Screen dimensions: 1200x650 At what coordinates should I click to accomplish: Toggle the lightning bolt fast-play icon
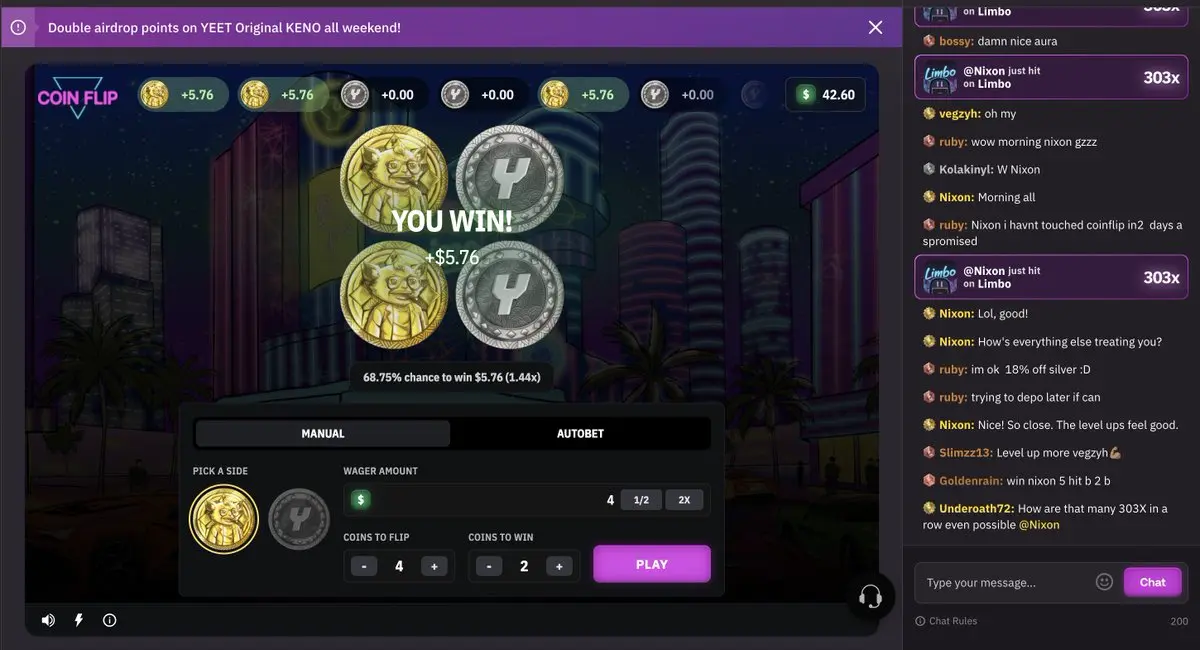click(79, 620)
